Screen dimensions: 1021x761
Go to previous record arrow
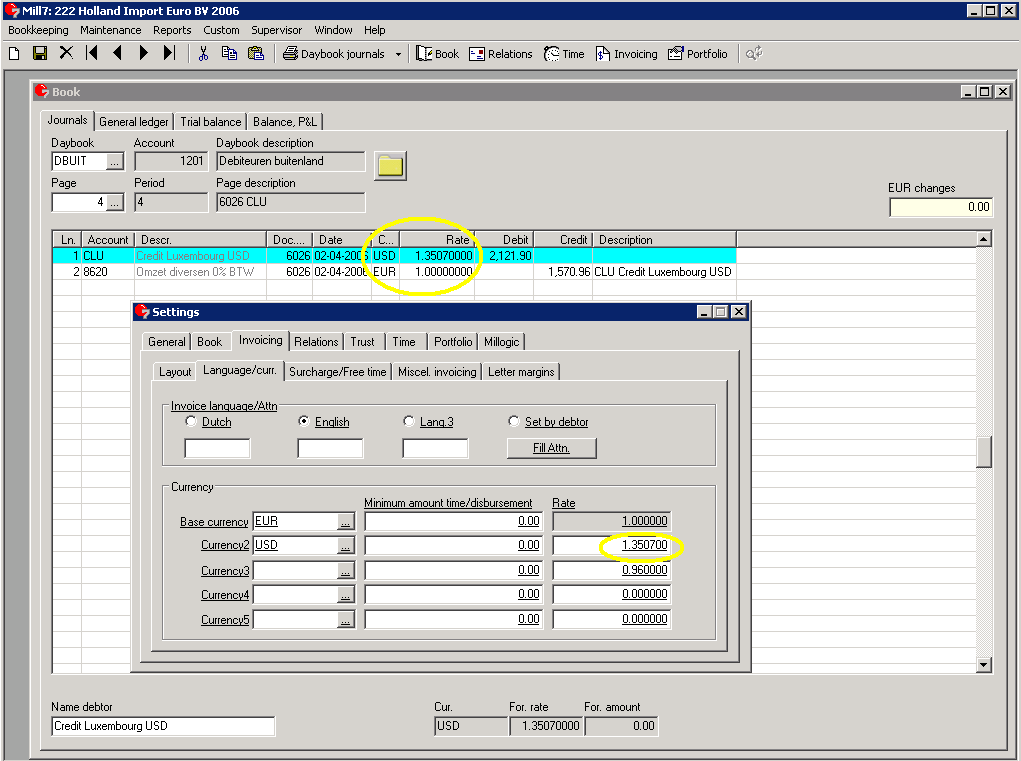(118, 53)
